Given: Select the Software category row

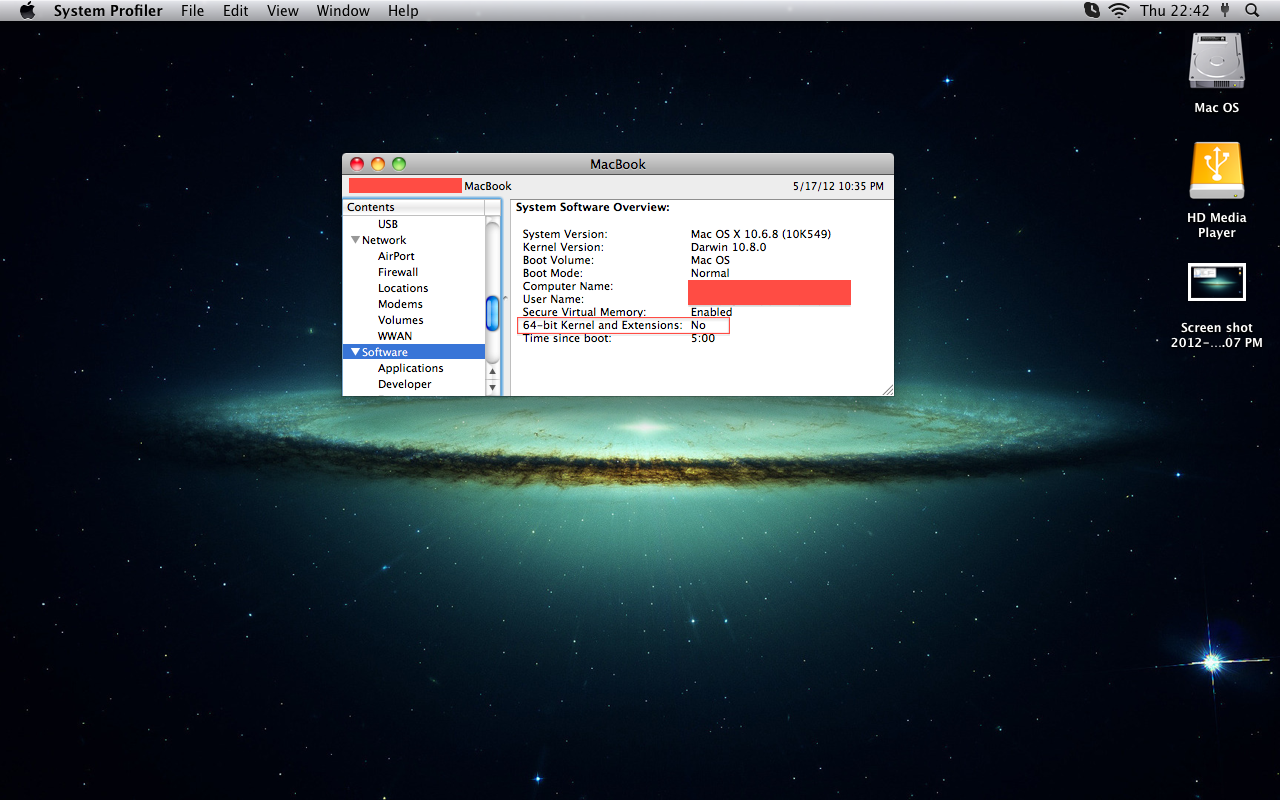Looking at the screenshot, I should coord(414,352).
